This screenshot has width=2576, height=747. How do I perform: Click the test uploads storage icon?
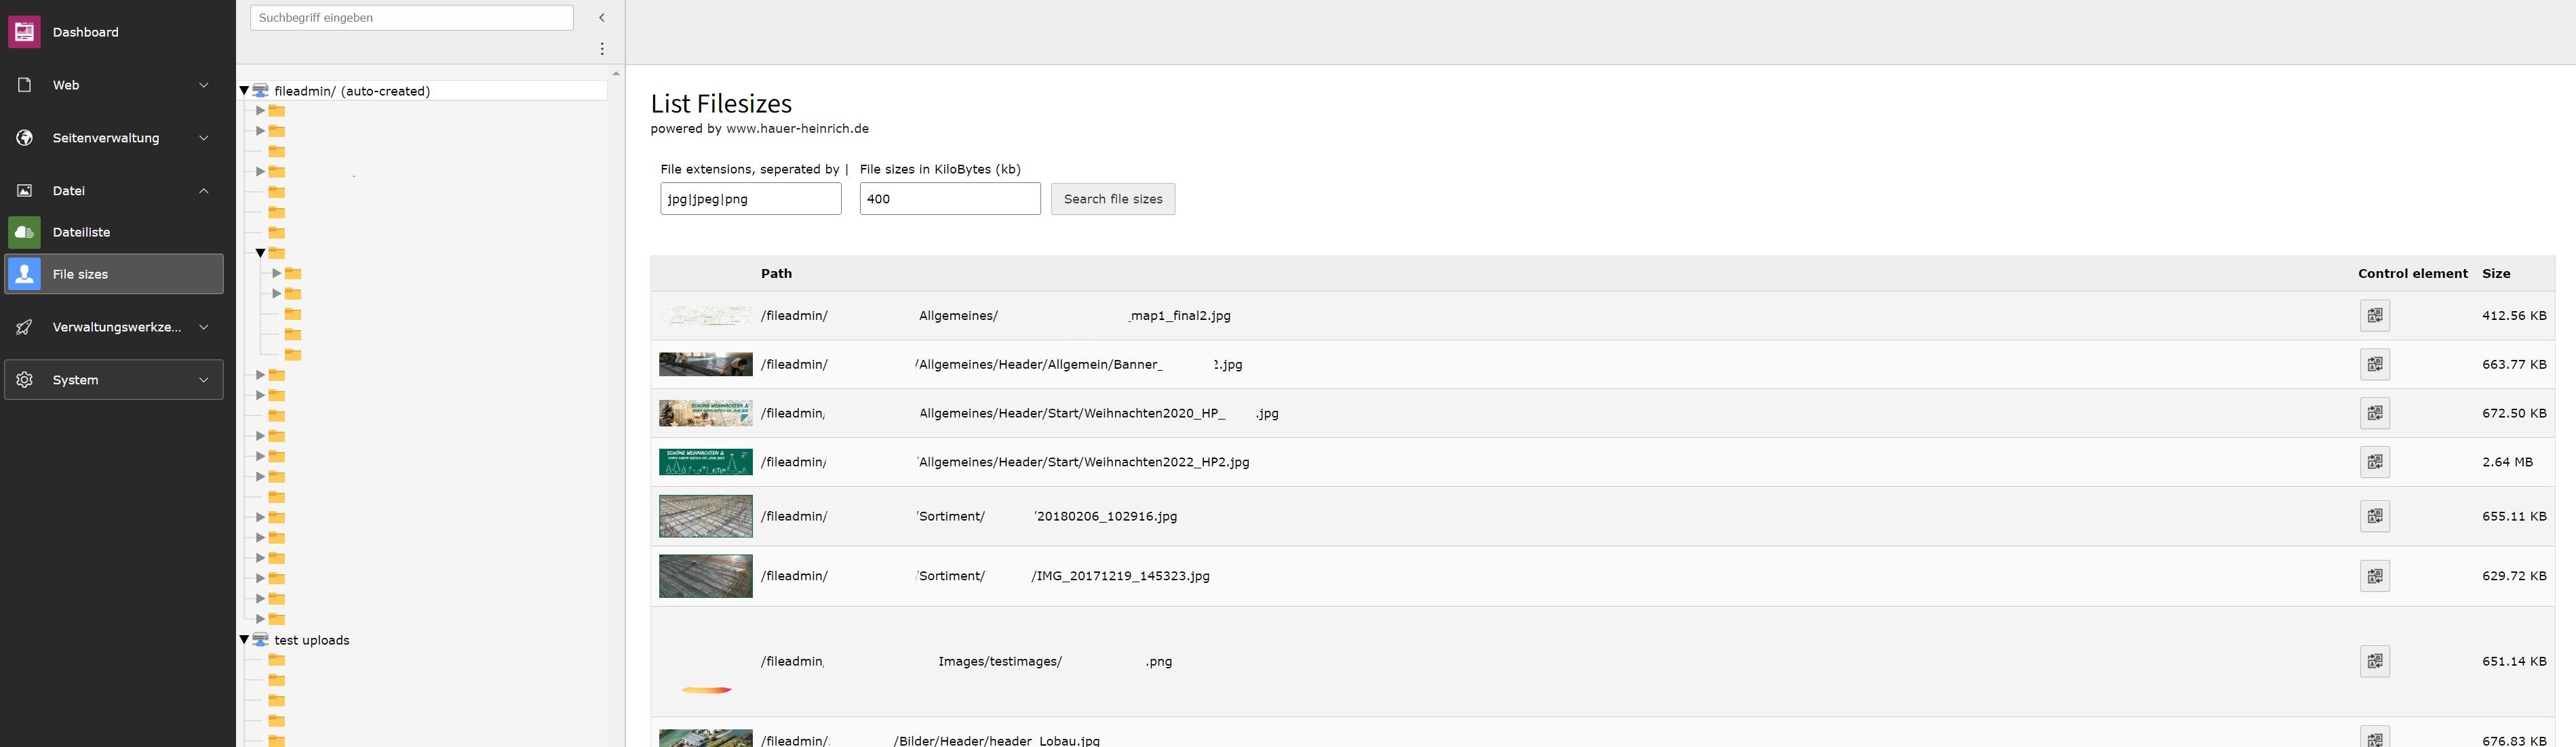261,640
